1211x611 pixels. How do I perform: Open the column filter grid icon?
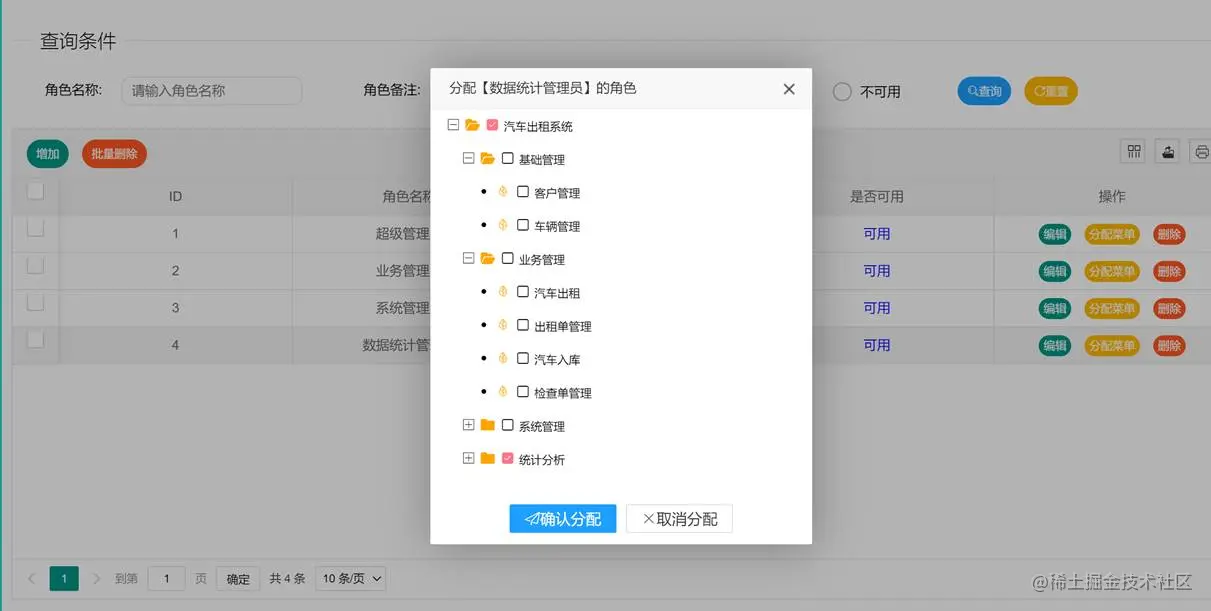1134,151
